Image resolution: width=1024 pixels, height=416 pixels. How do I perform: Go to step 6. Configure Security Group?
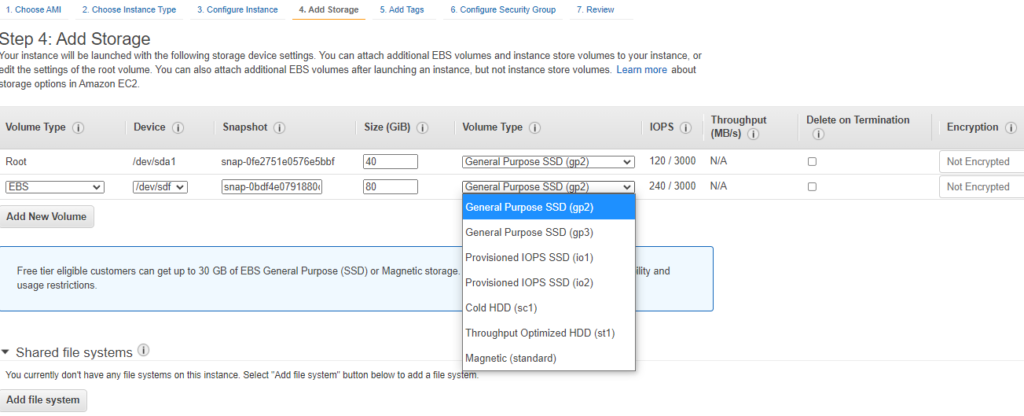point(503,10)
